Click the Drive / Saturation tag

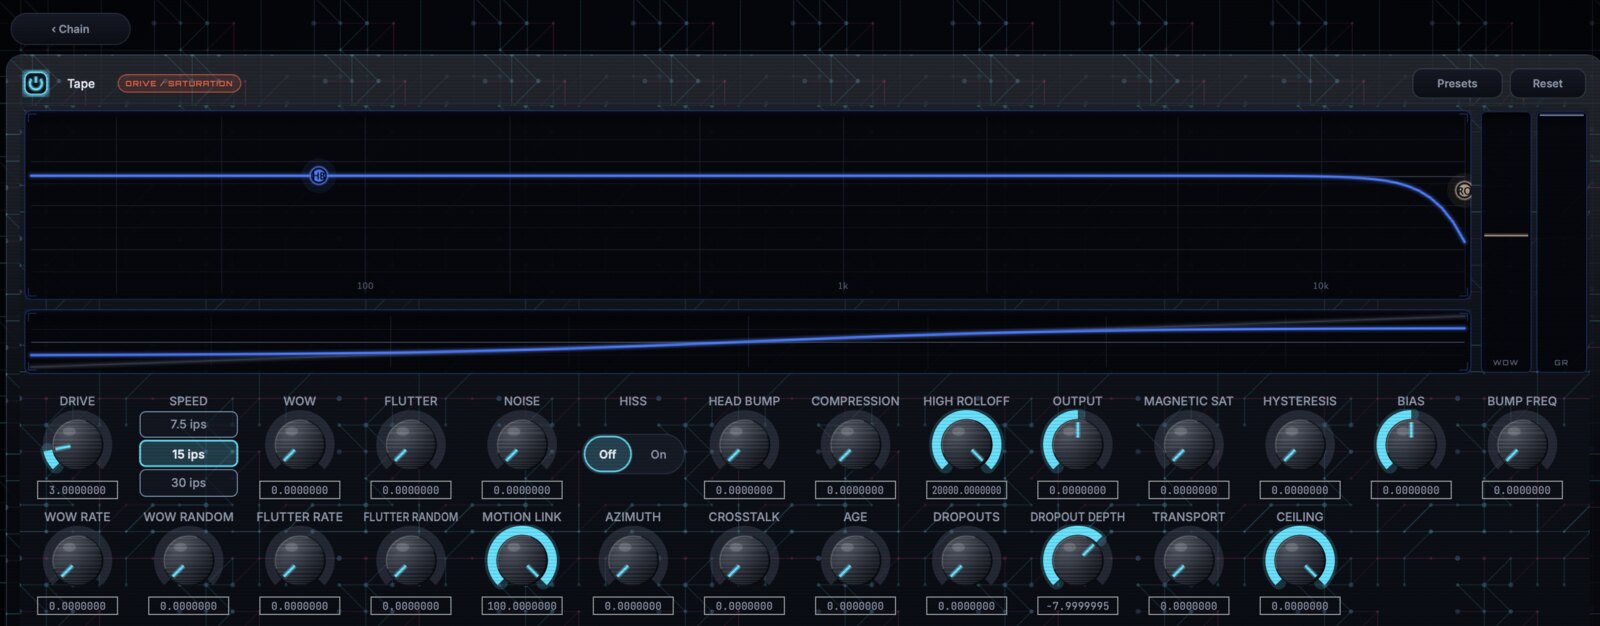pyautogui.click(x=179, y=83)
